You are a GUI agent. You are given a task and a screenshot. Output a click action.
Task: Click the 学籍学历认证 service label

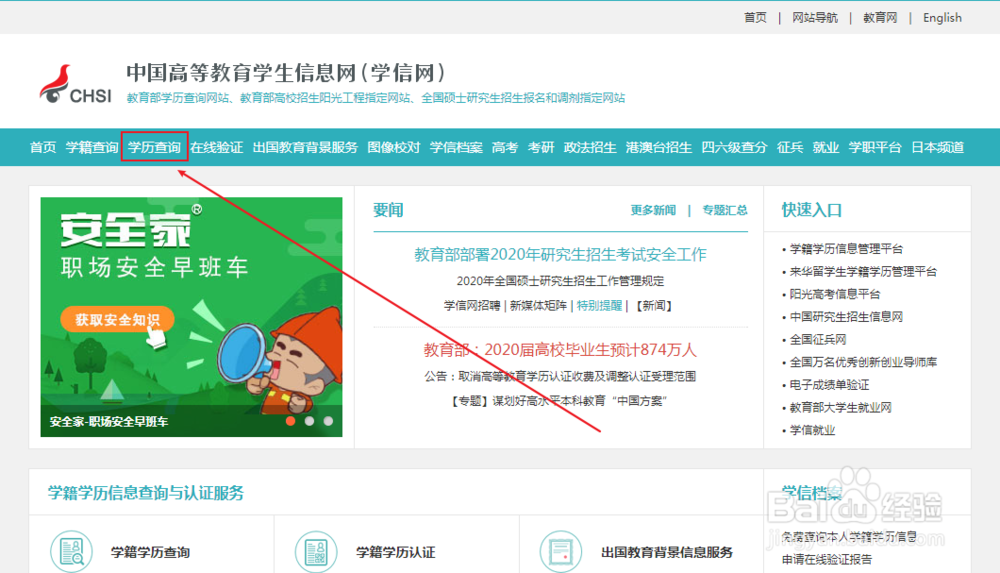pyautogui.click(x=395, y=553)
